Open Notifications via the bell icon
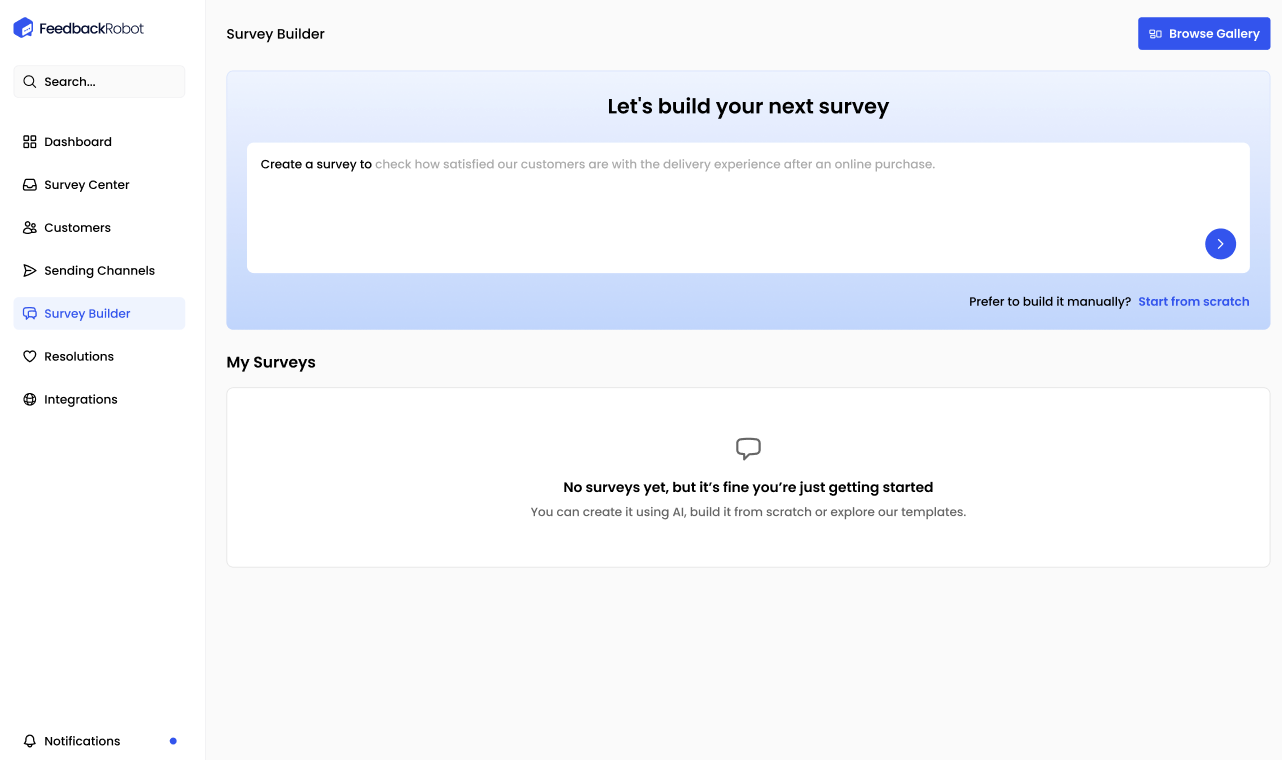 pos(29,741)
